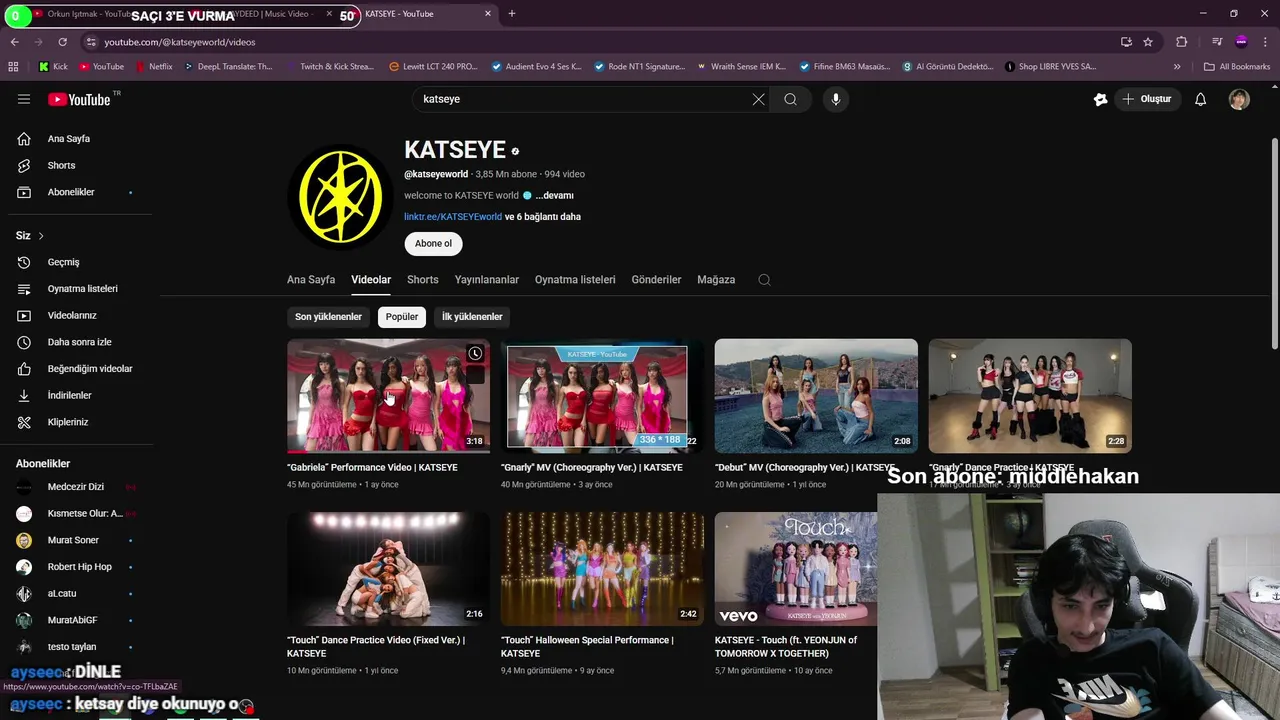Open Daha sonra izle list
Viewport: 1280px width, 720px height.
tap(78, 342)
